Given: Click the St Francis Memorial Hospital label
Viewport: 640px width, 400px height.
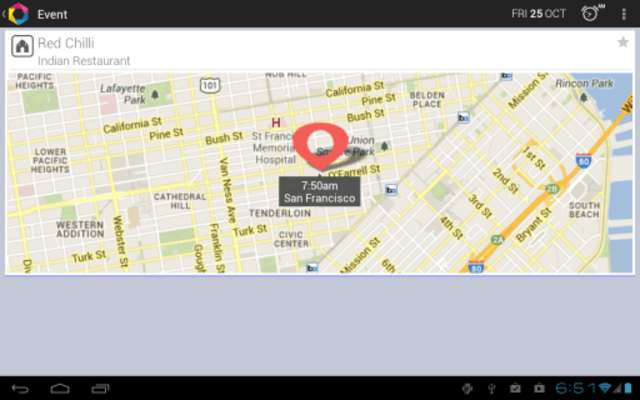Looking at the screenshot, I should [274, 148].
